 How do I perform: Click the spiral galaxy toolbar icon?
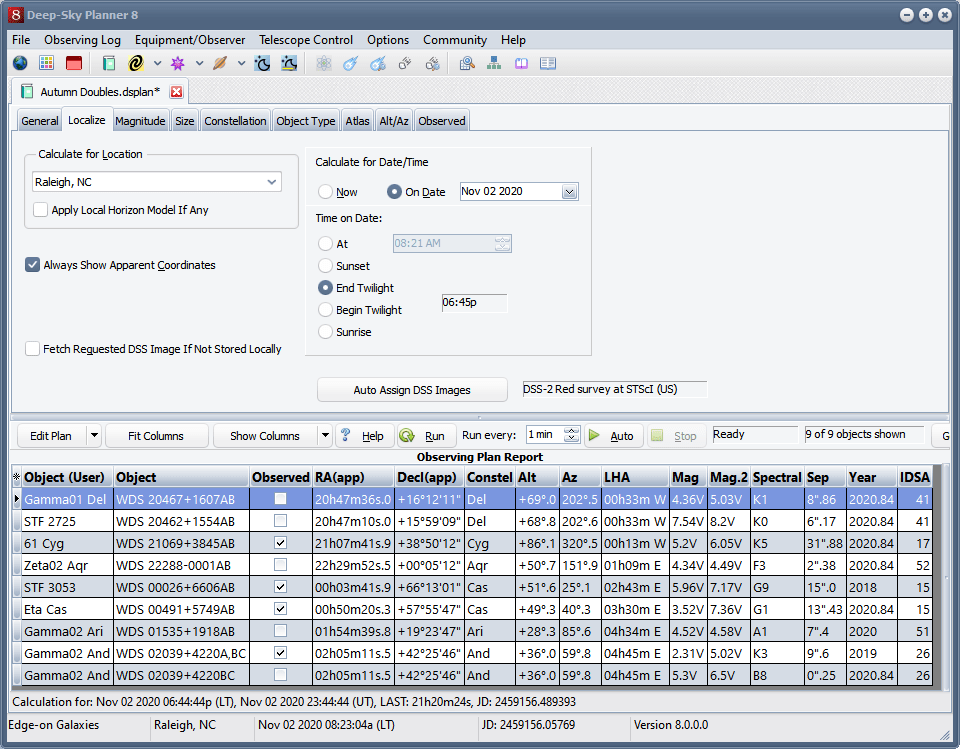click(136, 63)
